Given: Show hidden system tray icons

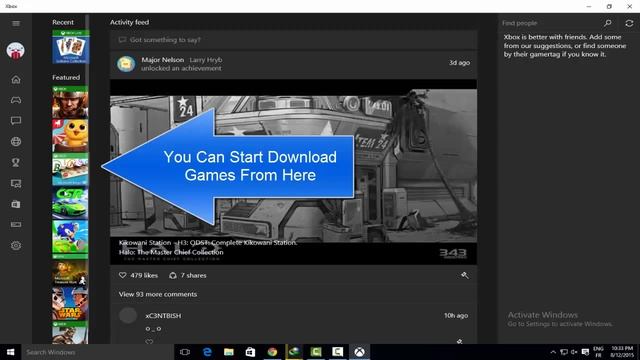Looking at the screenshot, I should click(553, 352).
